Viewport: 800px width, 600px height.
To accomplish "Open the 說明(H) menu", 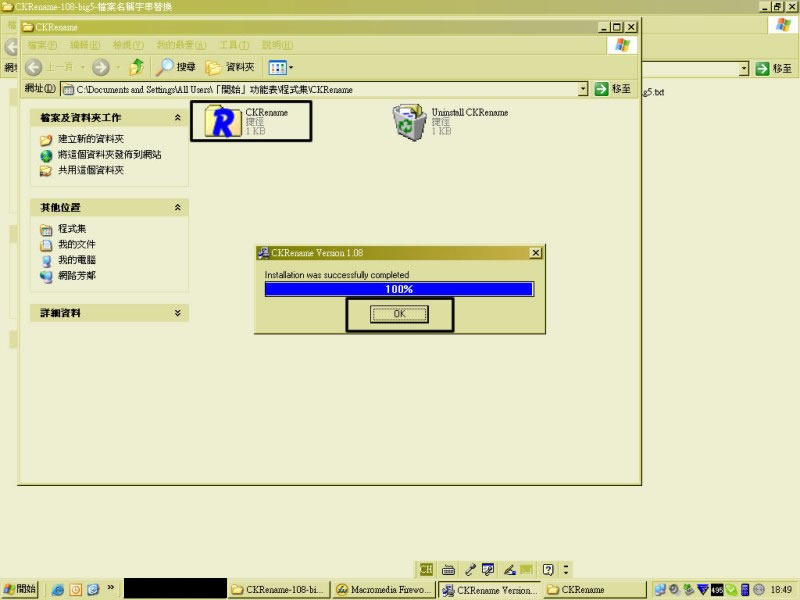I will [278, 45].
